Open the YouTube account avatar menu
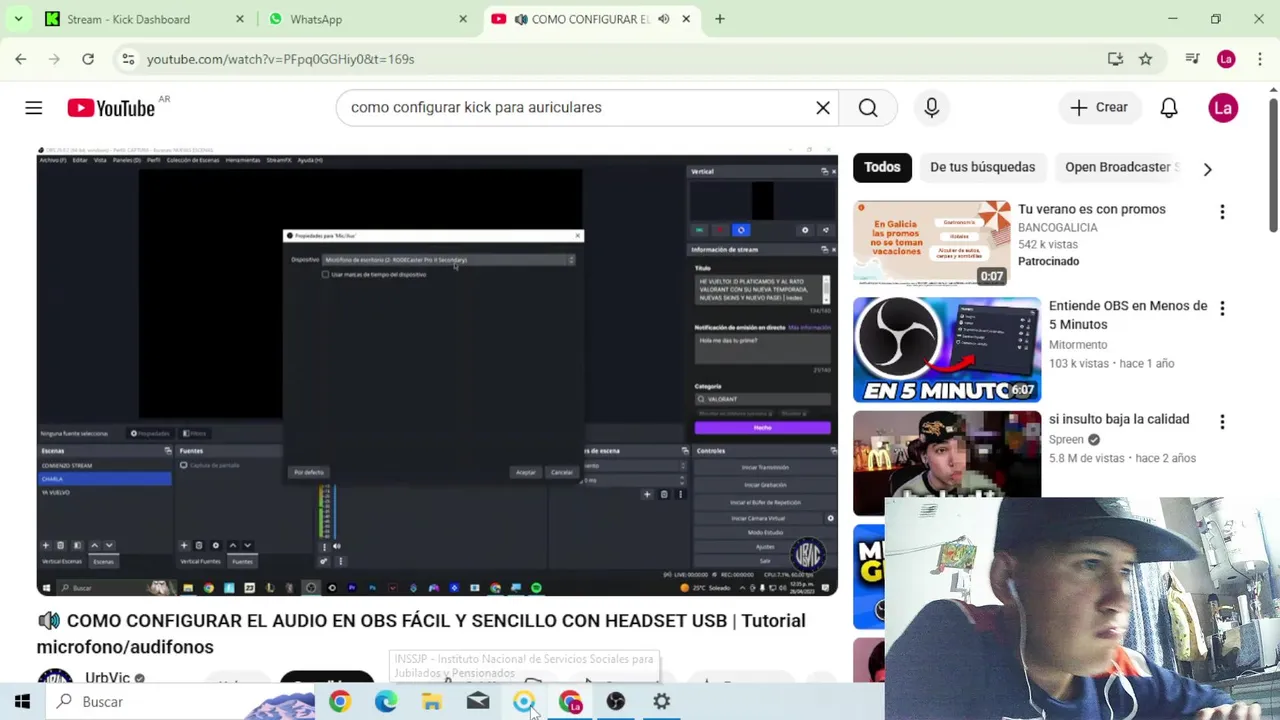Image resolution: width=1280 pixels, height=720 pixels. [1223, 108]
